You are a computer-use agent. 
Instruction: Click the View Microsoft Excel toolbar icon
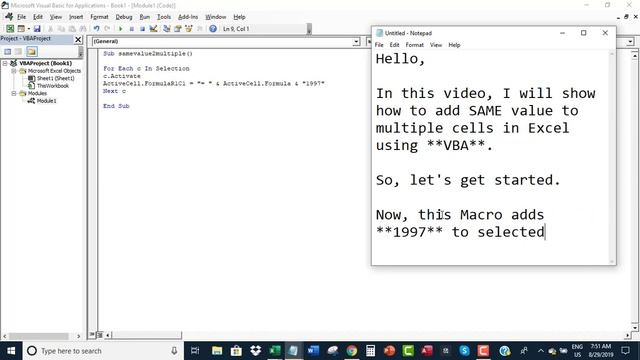[10, 29]
